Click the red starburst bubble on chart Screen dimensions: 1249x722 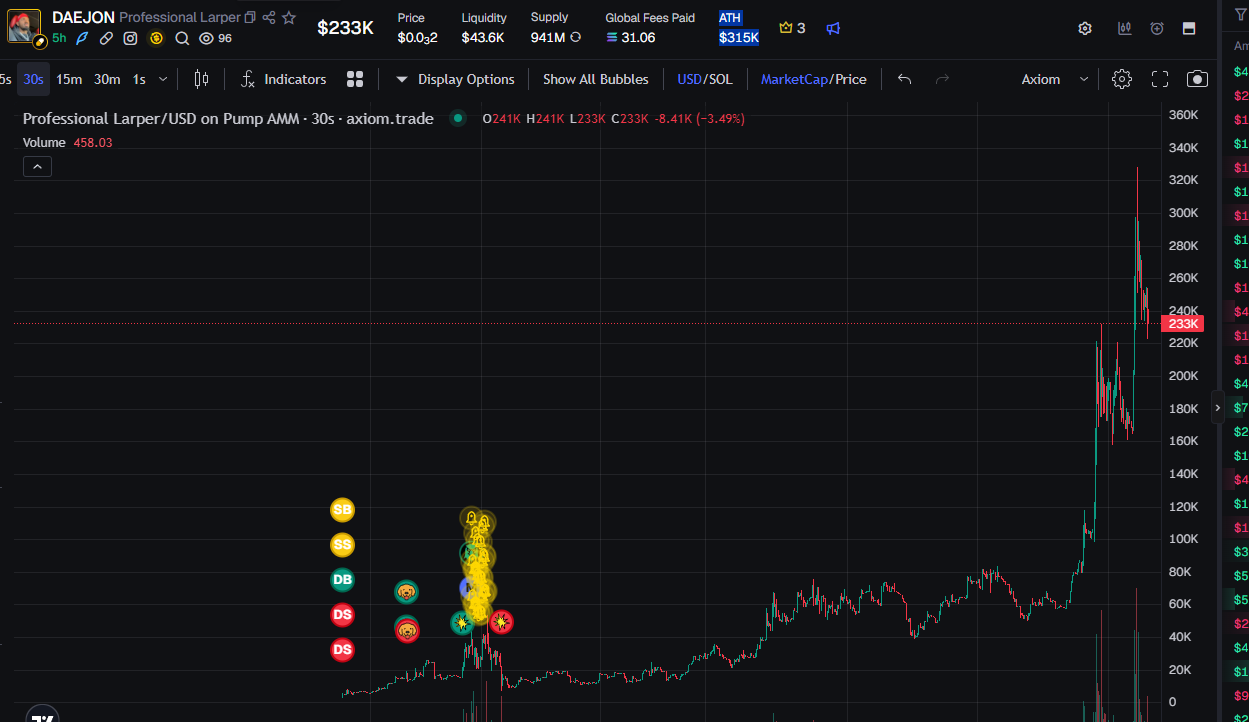click(502, 622)
